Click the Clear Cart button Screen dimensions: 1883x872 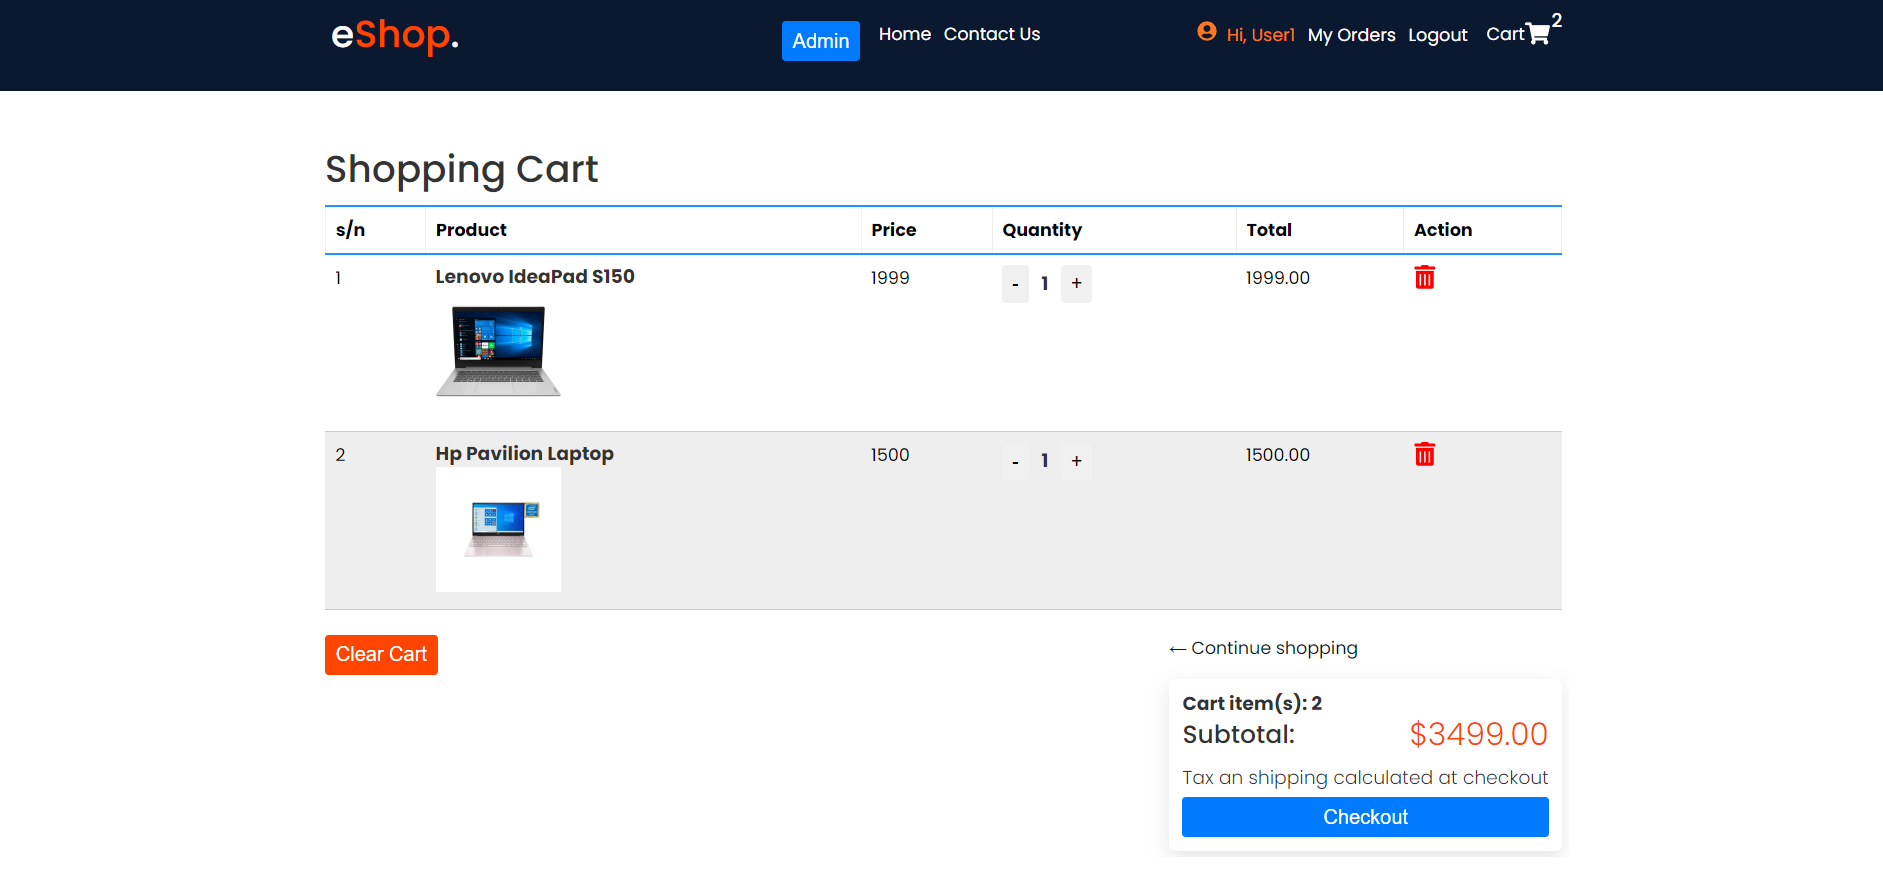tap(381, 655)
